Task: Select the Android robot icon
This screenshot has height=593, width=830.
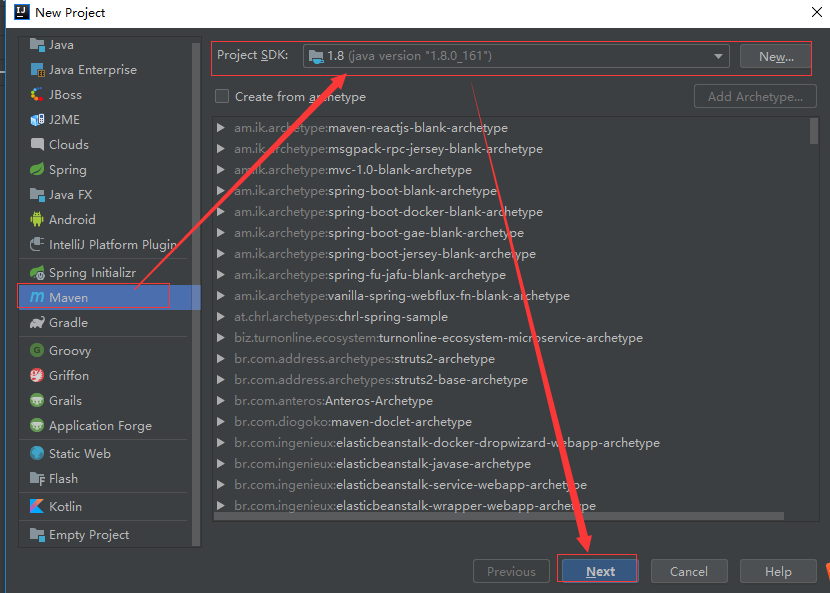Action: [37, 219]
